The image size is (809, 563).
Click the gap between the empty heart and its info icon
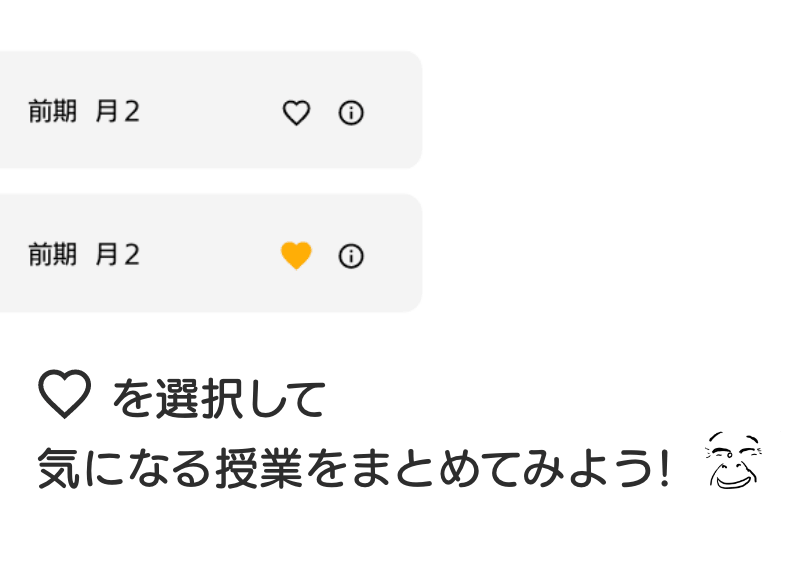(x=324, y=113)
